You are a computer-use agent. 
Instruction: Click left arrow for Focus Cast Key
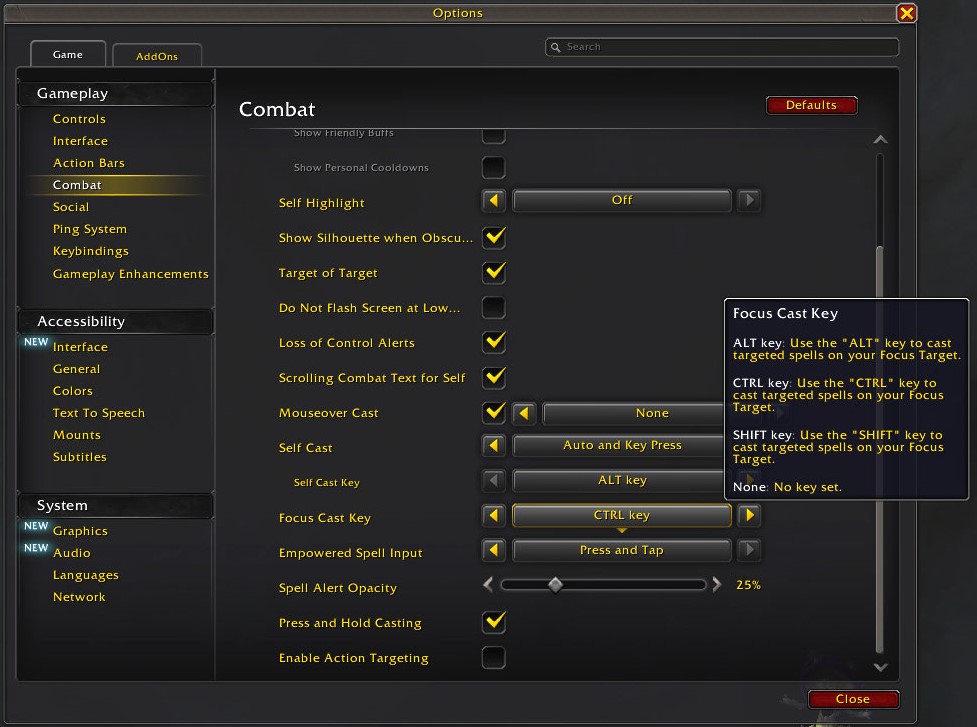point(493,516)
